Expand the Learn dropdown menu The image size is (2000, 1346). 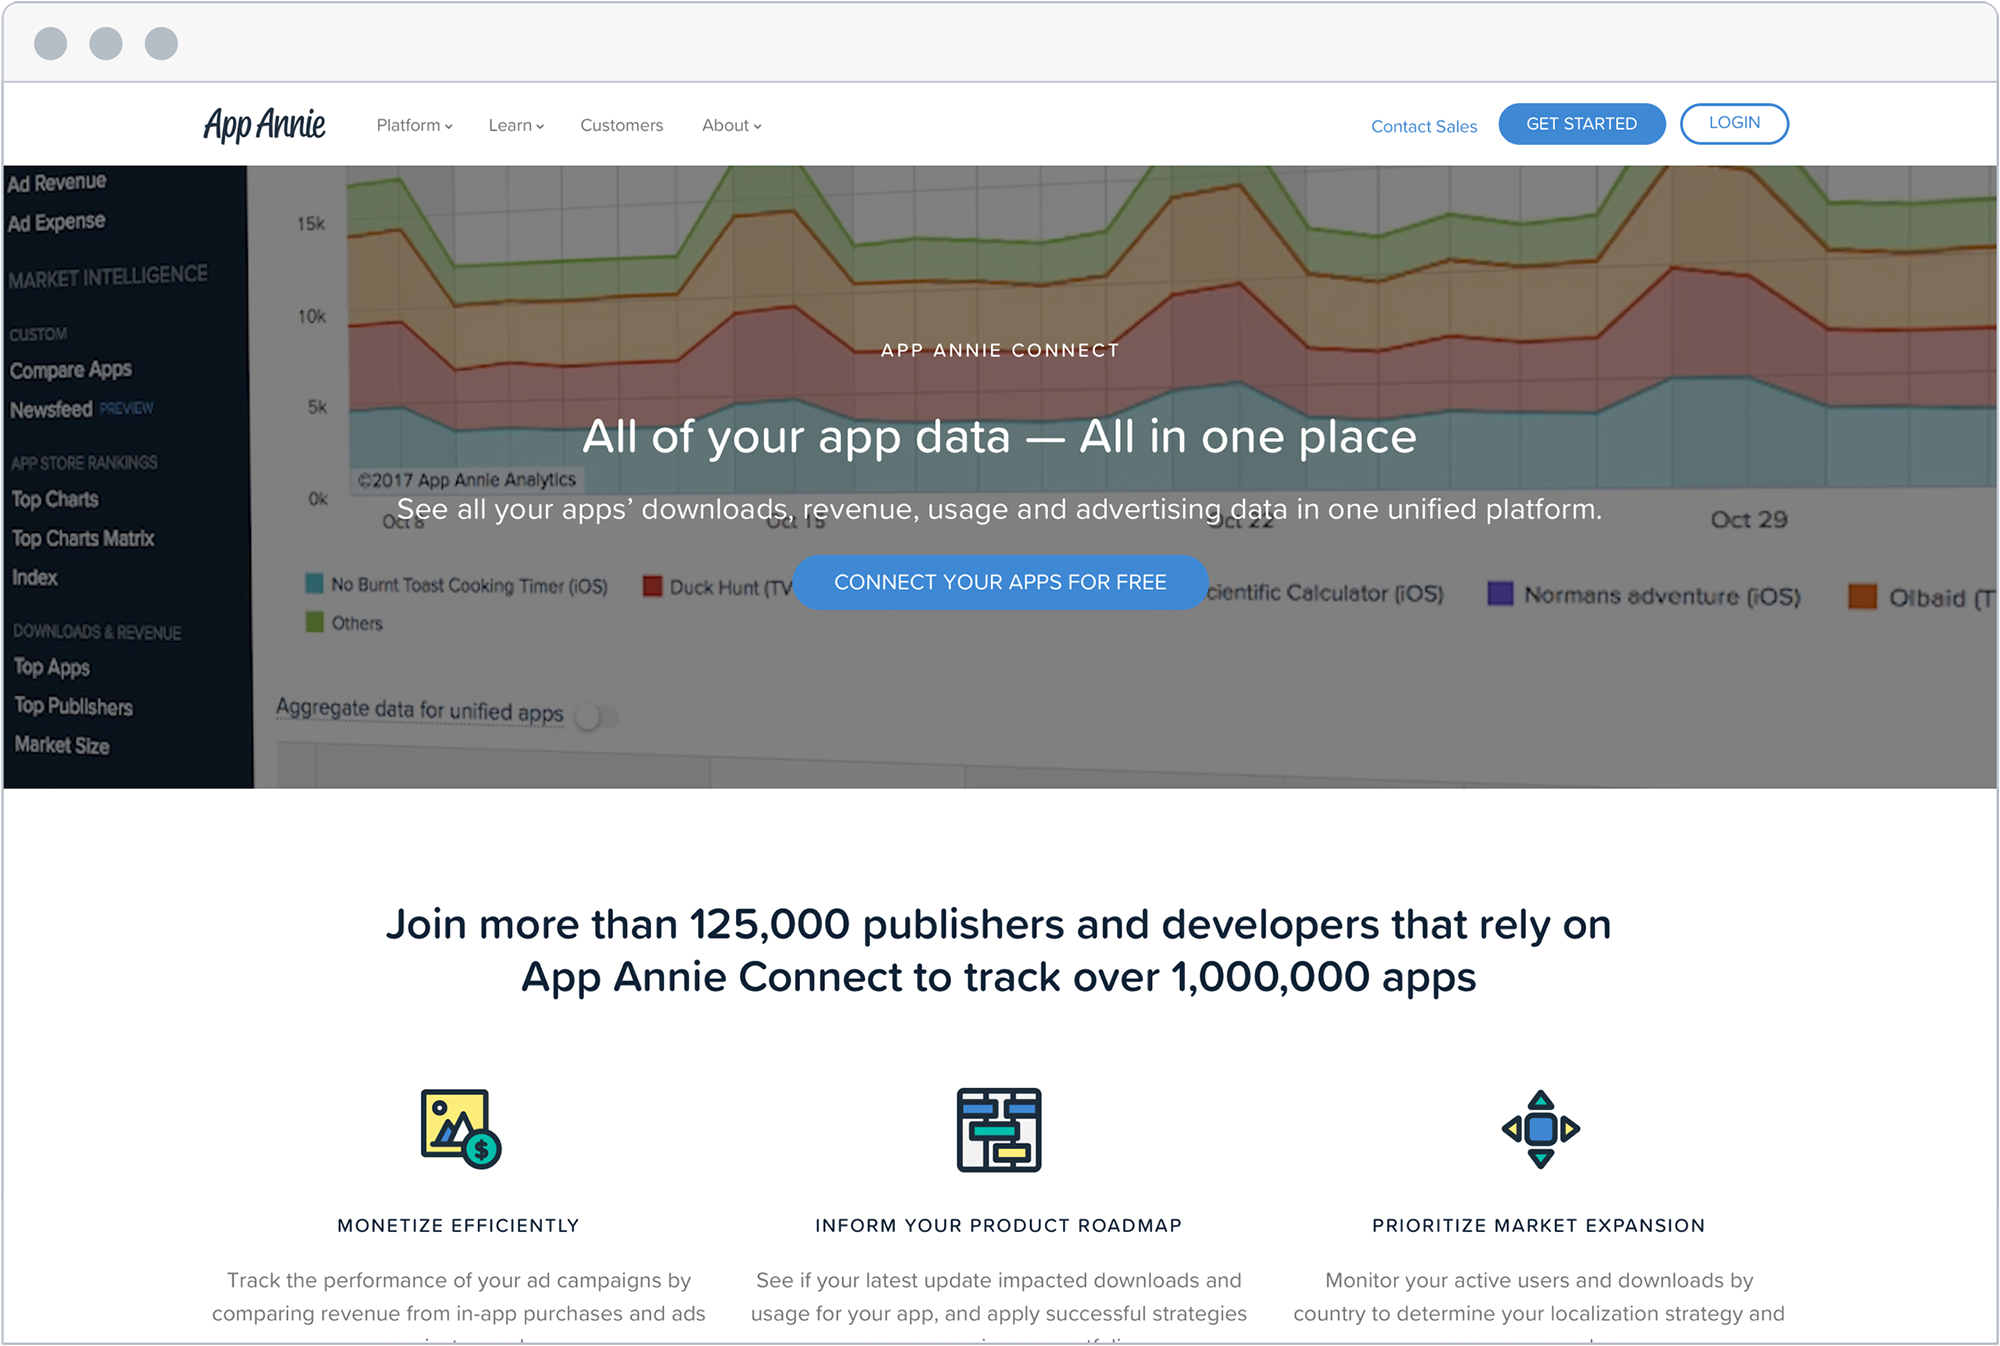(x=516, y=125)
